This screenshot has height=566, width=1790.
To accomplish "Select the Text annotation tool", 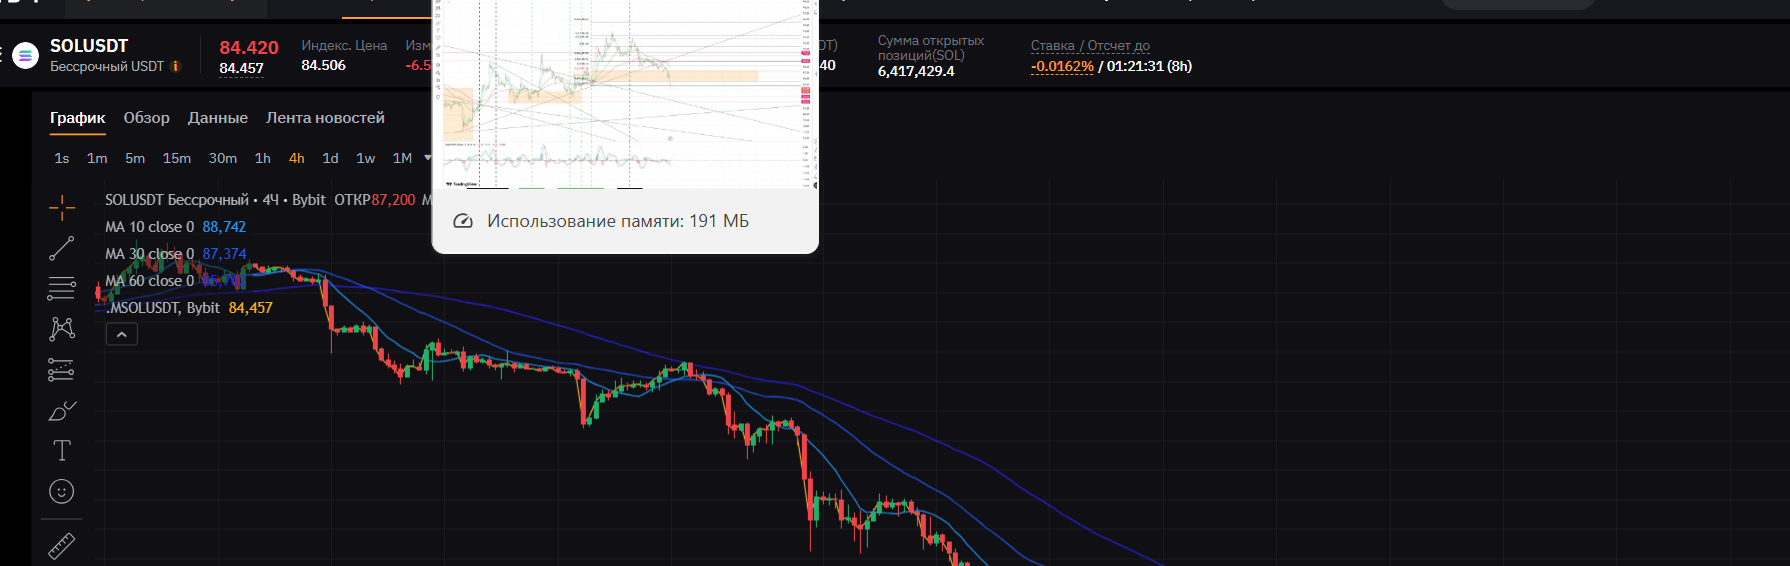I will click(x=62, y=451).
